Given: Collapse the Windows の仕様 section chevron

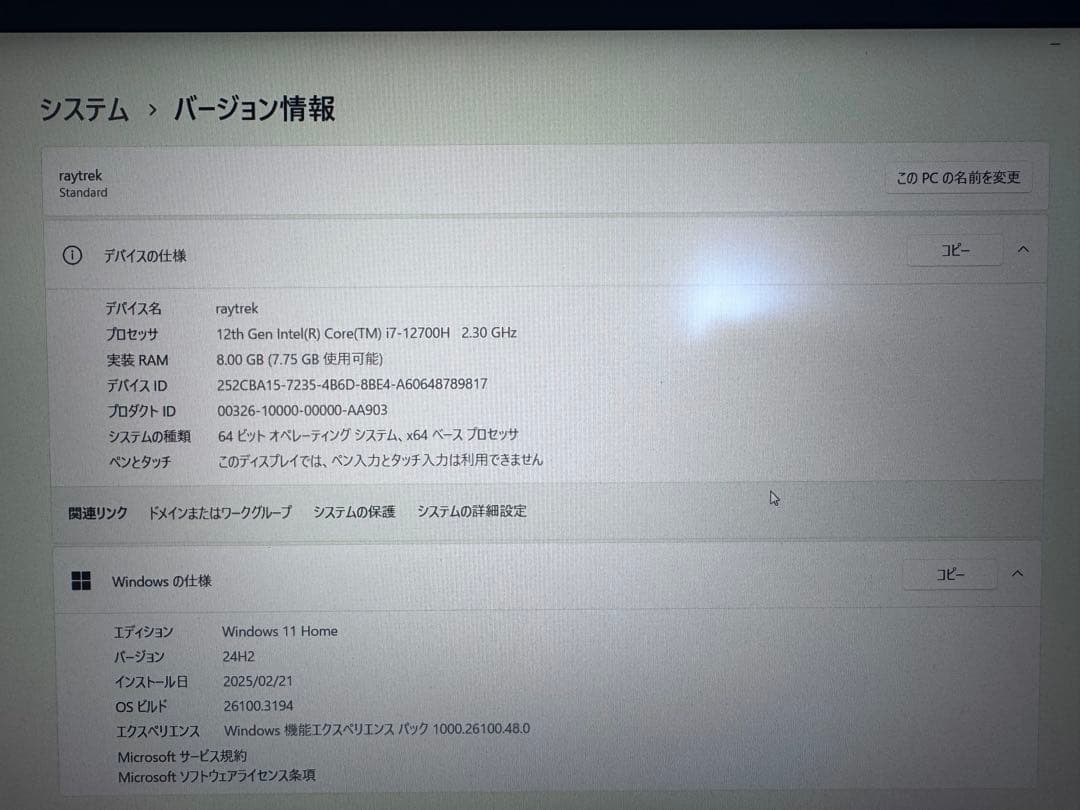Looking at the screenshot, I should 1017,574.
